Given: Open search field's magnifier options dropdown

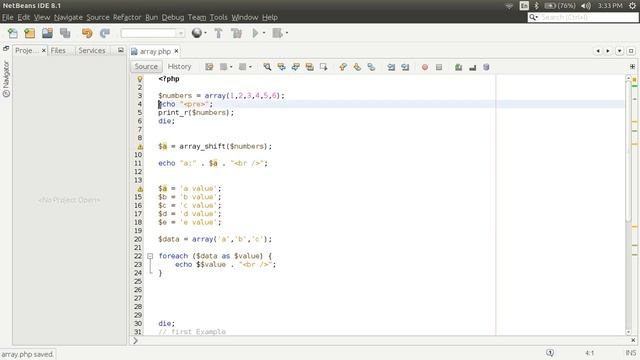Looking at the screenshot, I should pyautogui.click(x=533, y=17).
